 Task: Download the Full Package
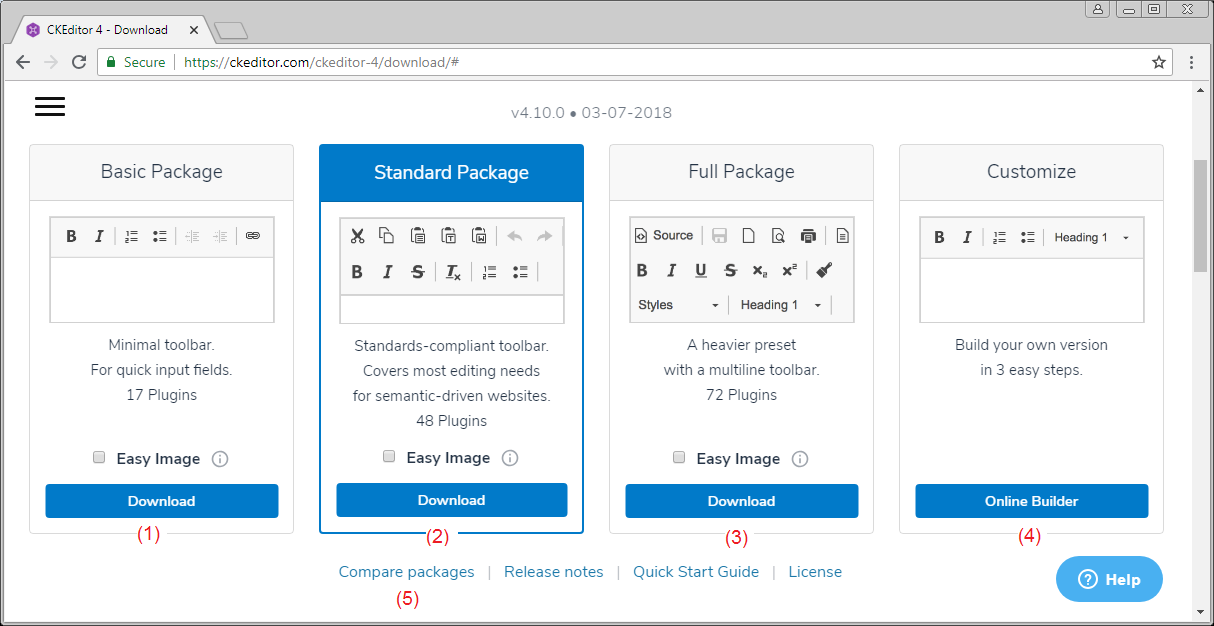point(741,501)
